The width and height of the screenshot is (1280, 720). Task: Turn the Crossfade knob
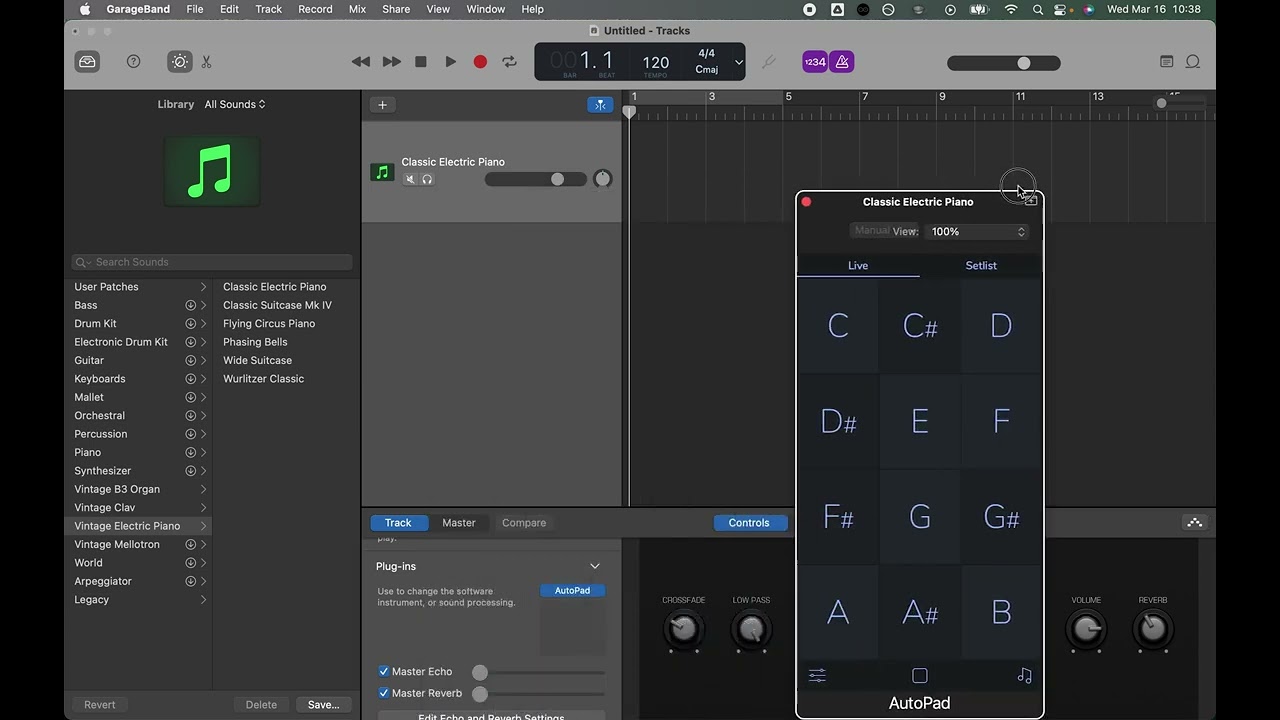pyautogui.click(x=683, y=629)
